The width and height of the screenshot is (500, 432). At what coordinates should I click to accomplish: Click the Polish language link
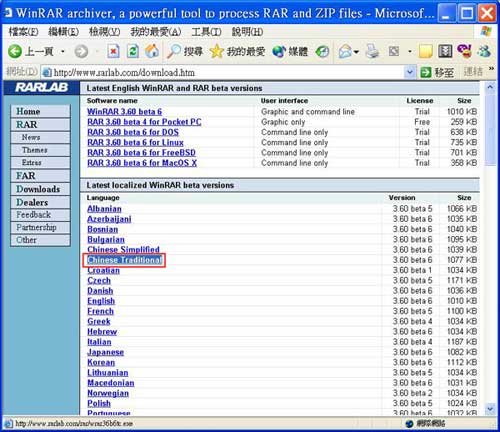tap(99, 404)
